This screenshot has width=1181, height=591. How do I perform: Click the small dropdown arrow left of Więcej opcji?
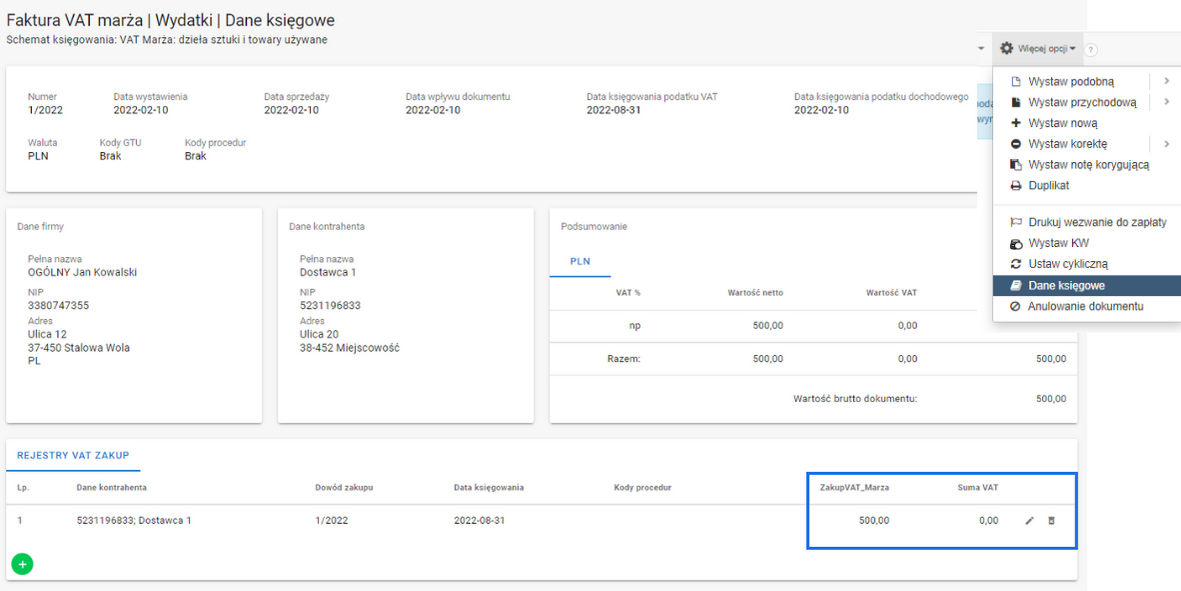pos(981,49)
